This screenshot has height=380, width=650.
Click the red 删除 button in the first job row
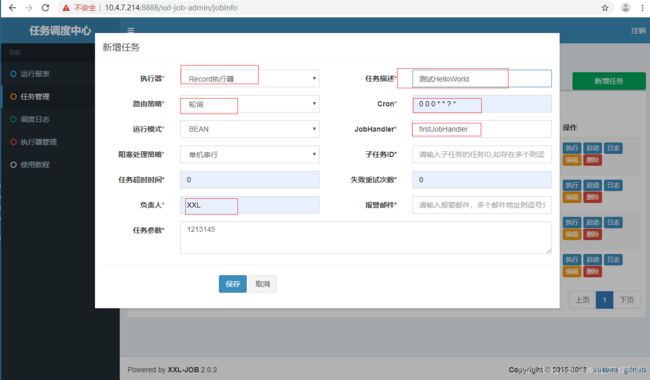[x=592, y=160]
